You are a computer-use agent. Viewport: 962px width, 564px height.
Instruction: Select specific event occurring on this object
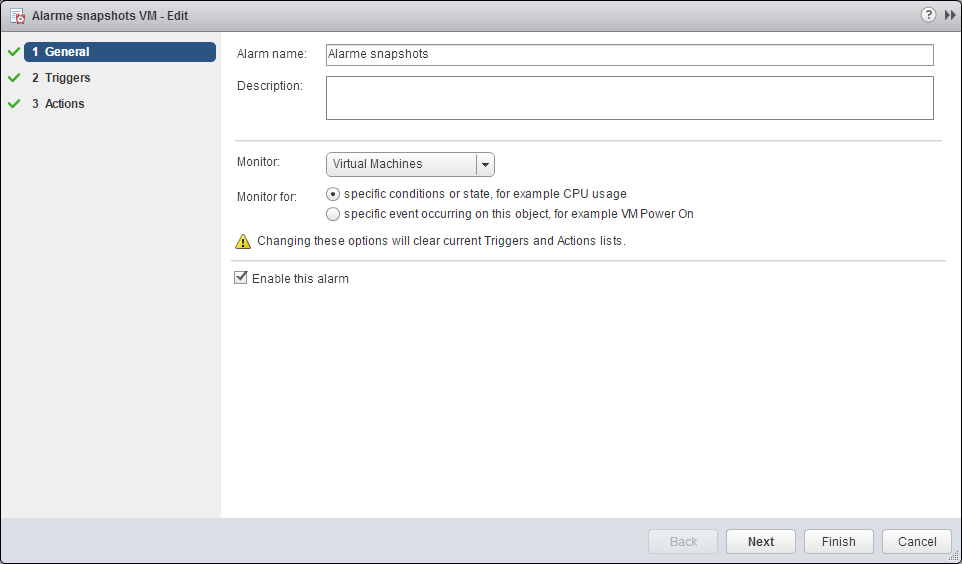[x=333, y=214]
